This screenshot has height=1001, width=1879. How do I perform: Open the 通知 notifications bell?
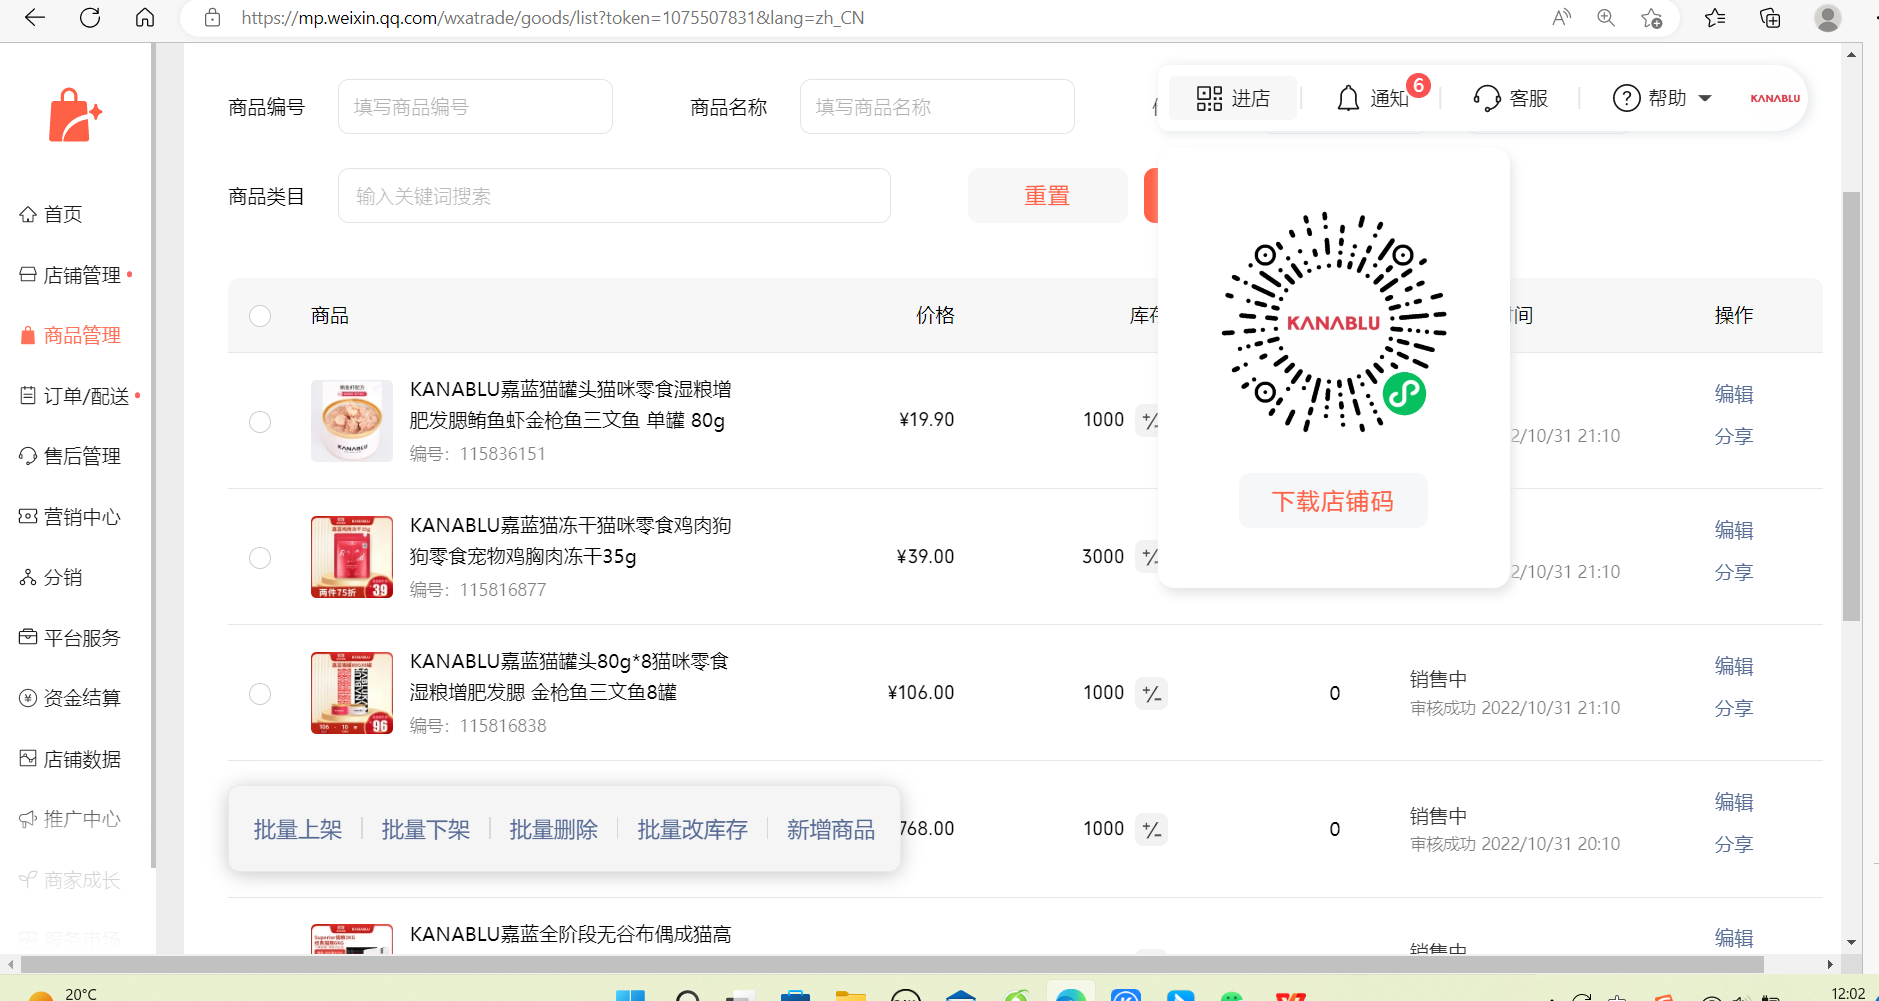(x=1373, y=98)
